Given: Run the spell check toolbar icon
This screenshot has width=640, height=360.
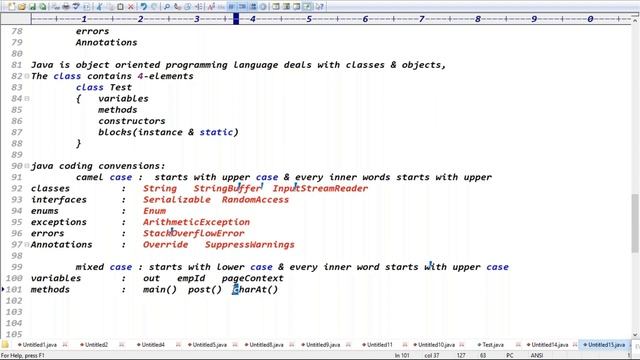Looking at the screenshot, I should (76, 7).
